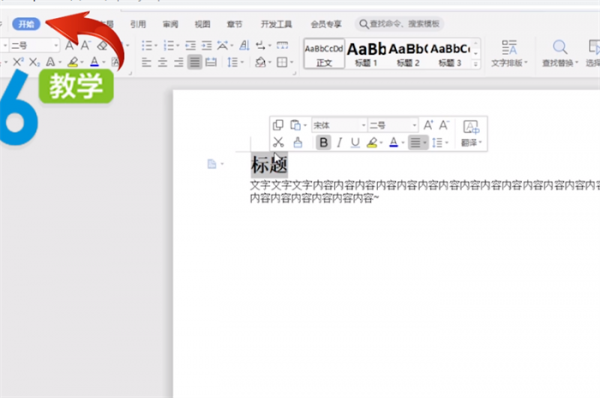Open the 开发工具 ribbon tab

pos(276,24)
